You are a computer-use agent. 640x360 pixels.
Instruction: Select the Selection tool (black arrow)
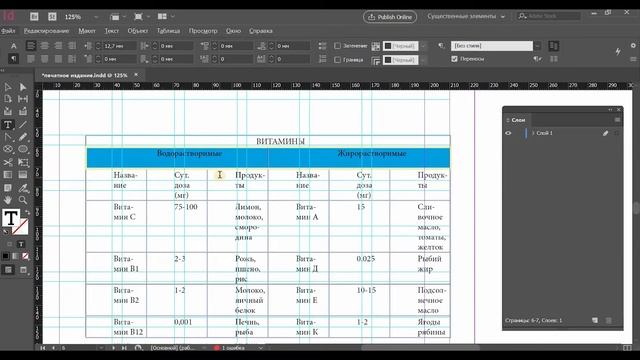(8, 87)
